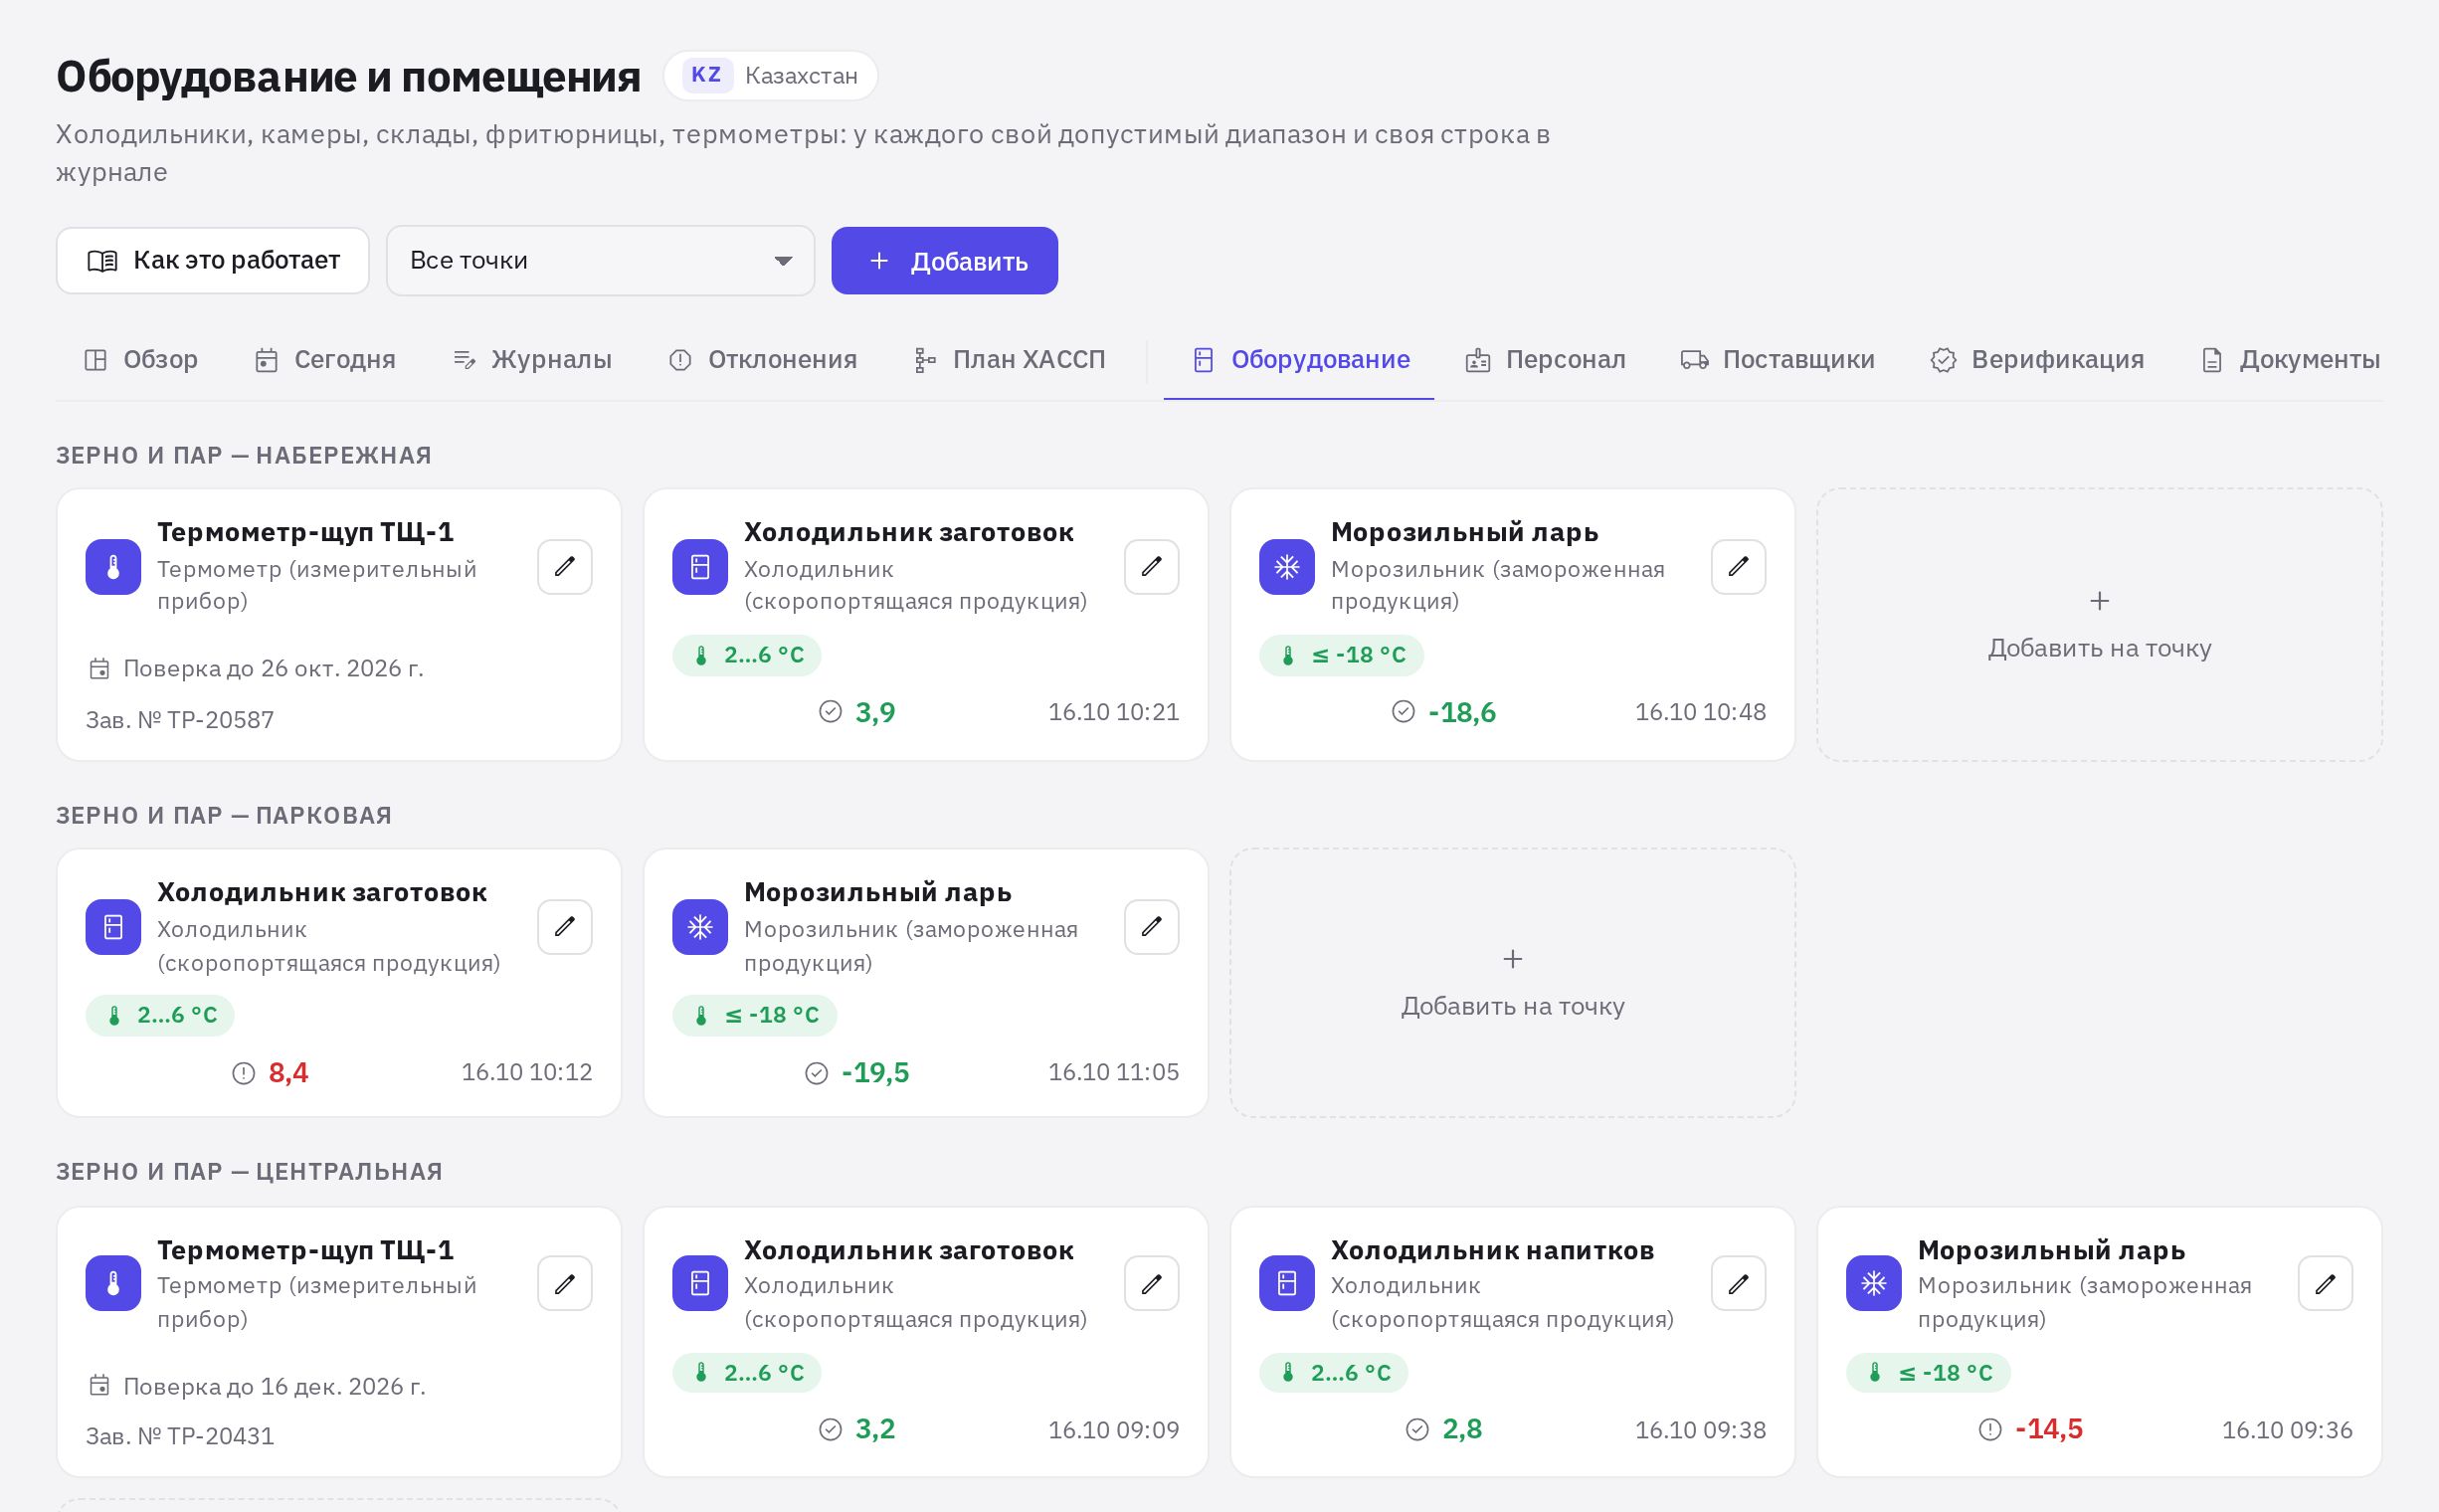The height and width of the screenshot is (1512, 2439).
Task: Click the 2,8 temperature reading
Action: click(1463, 1430)
